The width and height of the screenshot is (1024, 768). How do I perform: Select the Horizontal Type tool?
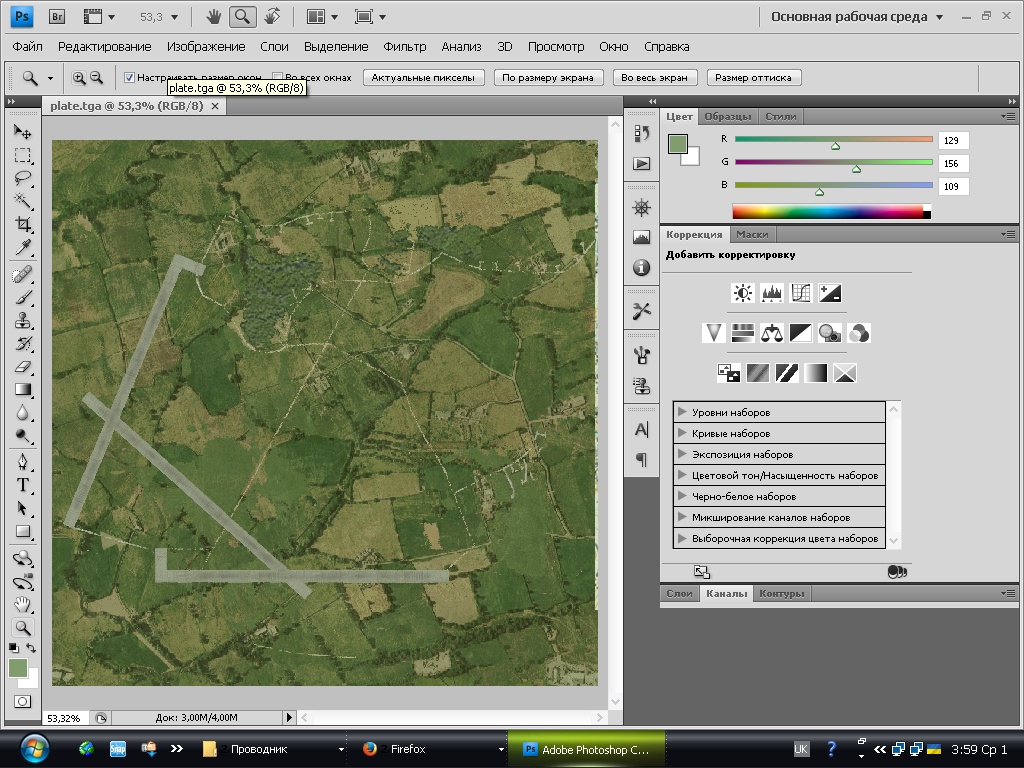tap(22, 485)
